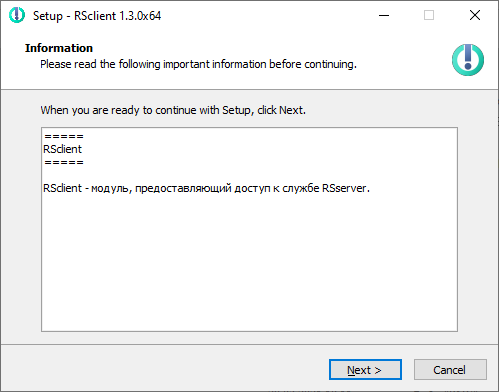Place cursor on the second "=====" line

coord(64,162)
